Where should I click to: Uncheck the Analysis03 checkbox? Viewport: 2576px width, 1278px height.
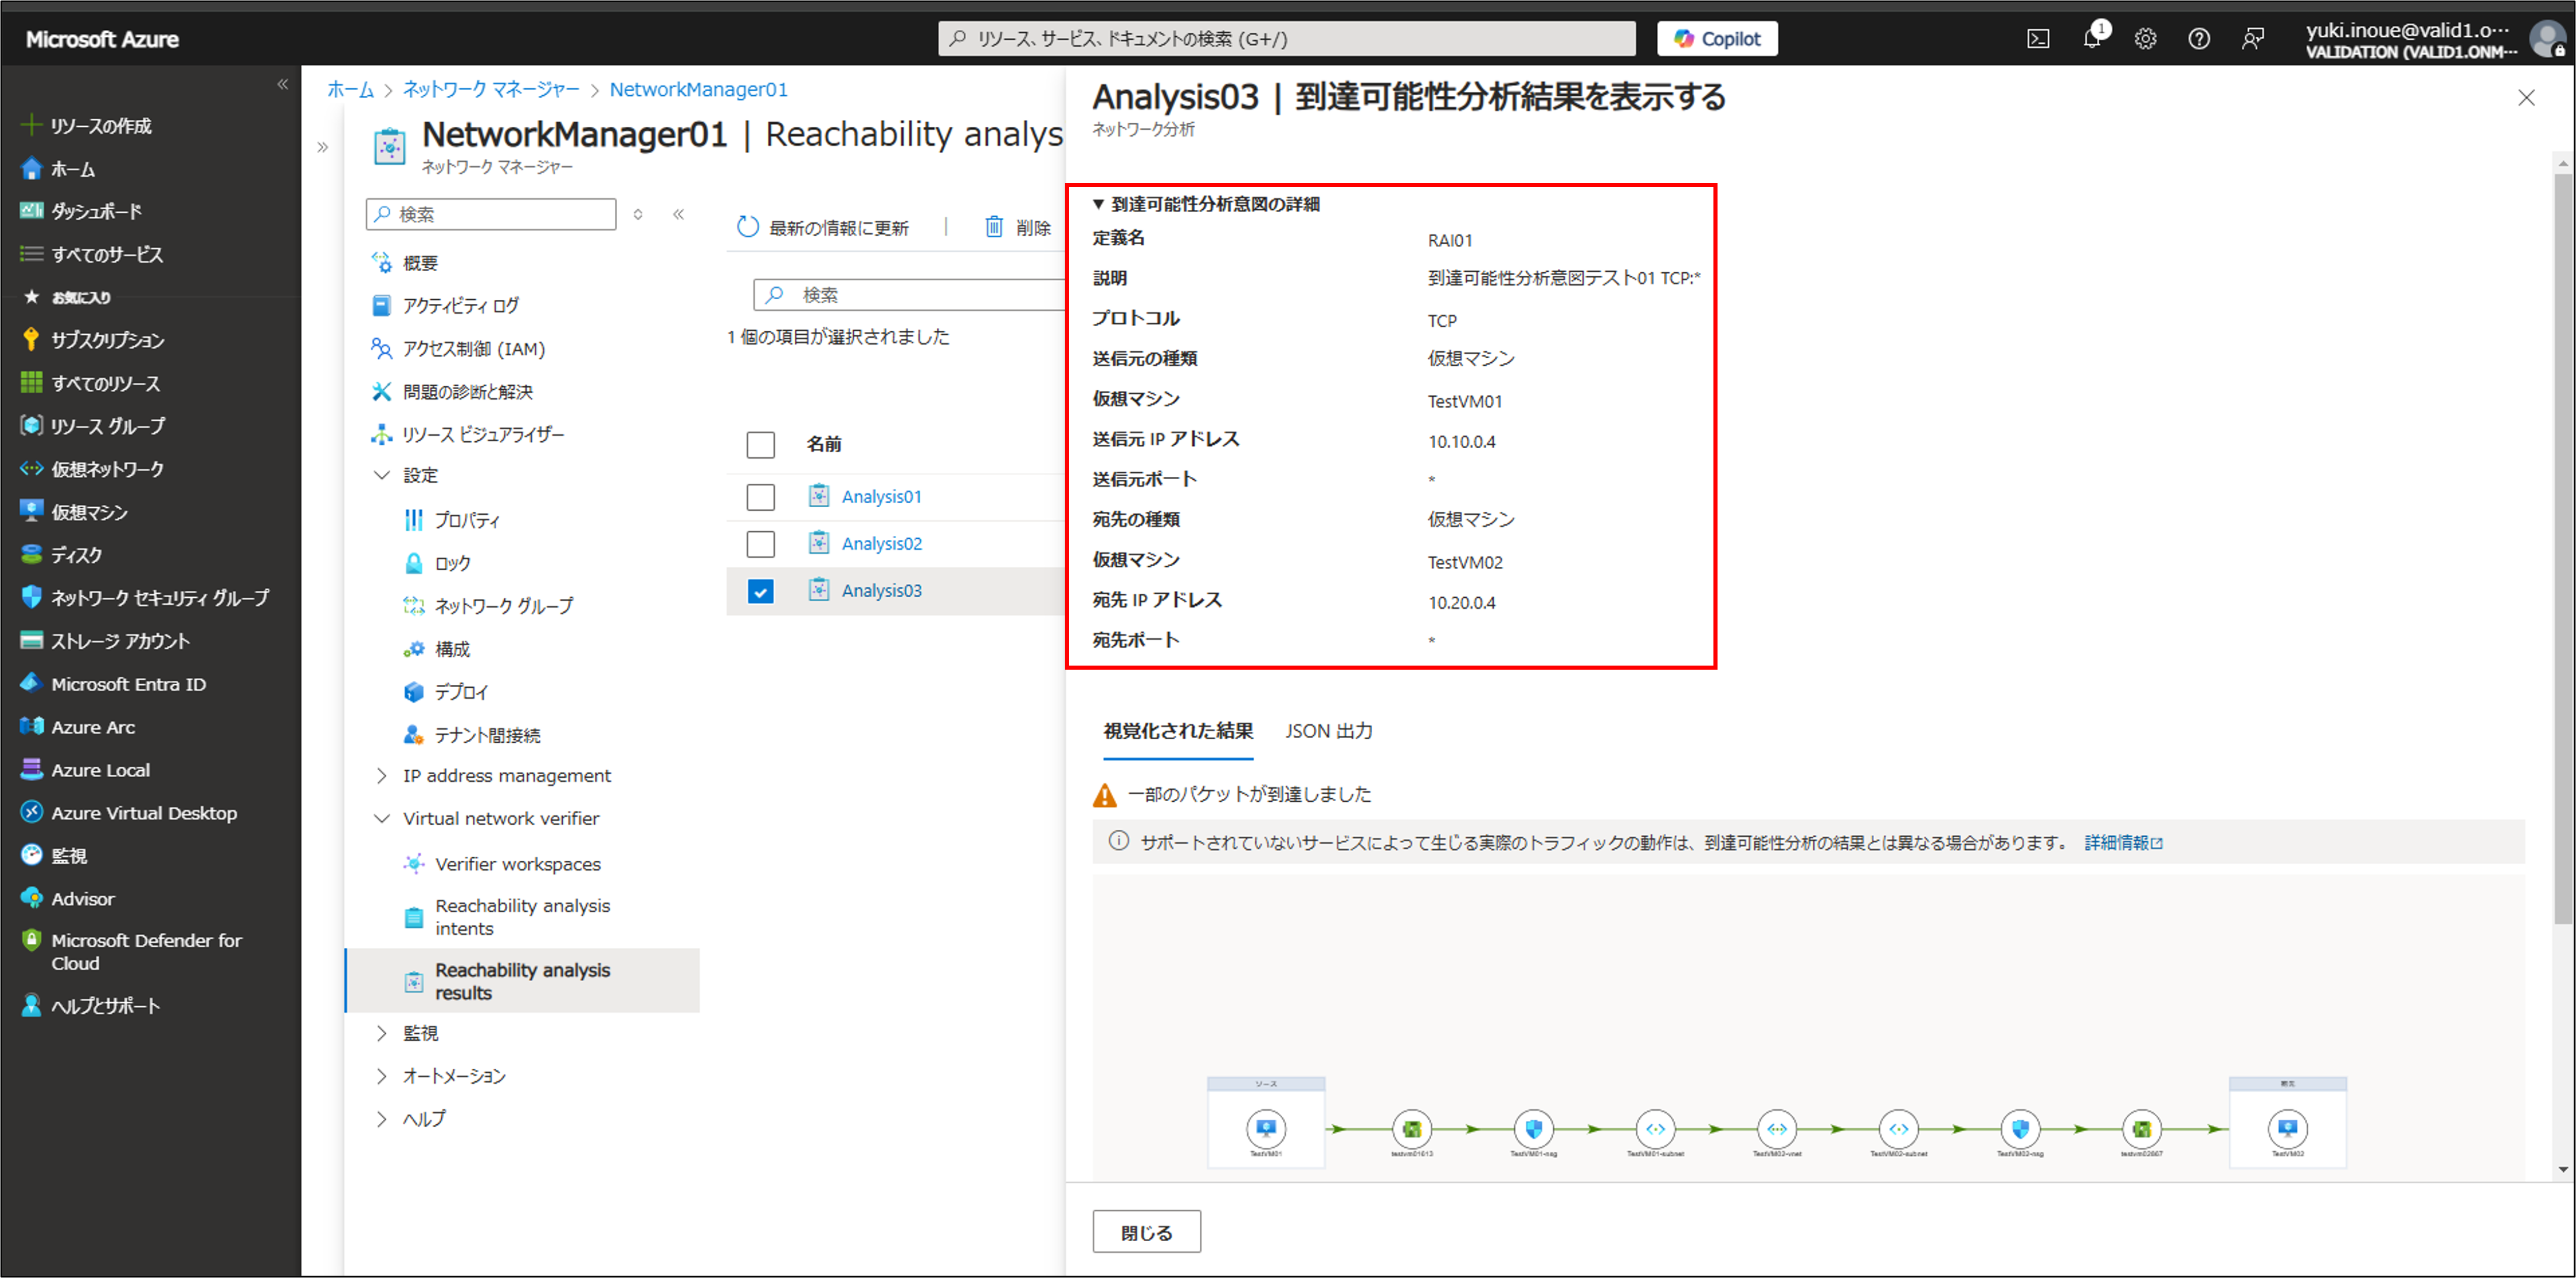[760, 591]
